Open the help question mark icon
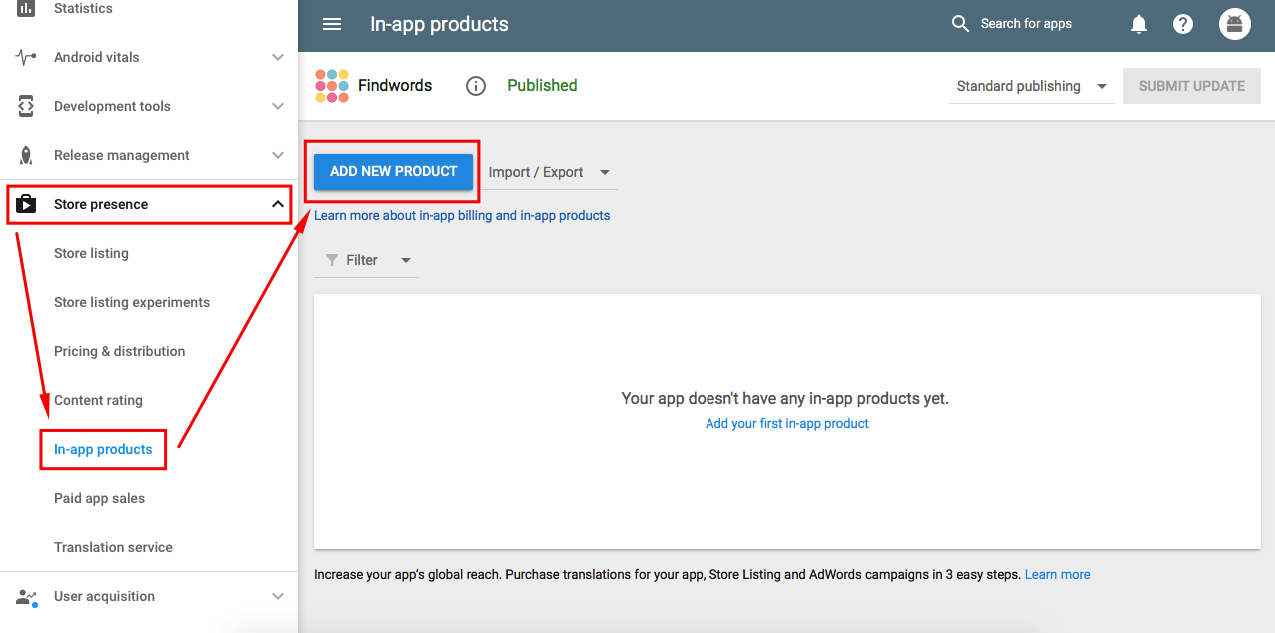 (x=1183, y=24)
